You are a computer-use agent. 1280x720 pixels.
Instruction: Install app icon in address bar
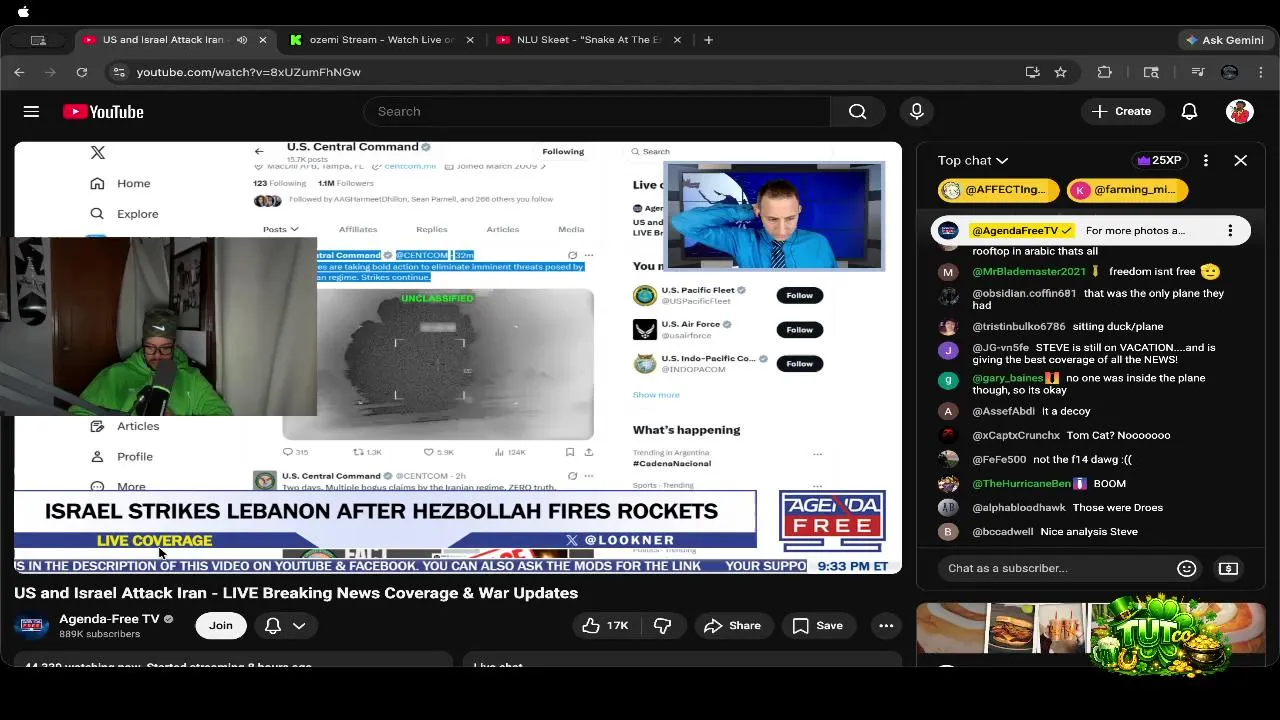[1032, 72]
